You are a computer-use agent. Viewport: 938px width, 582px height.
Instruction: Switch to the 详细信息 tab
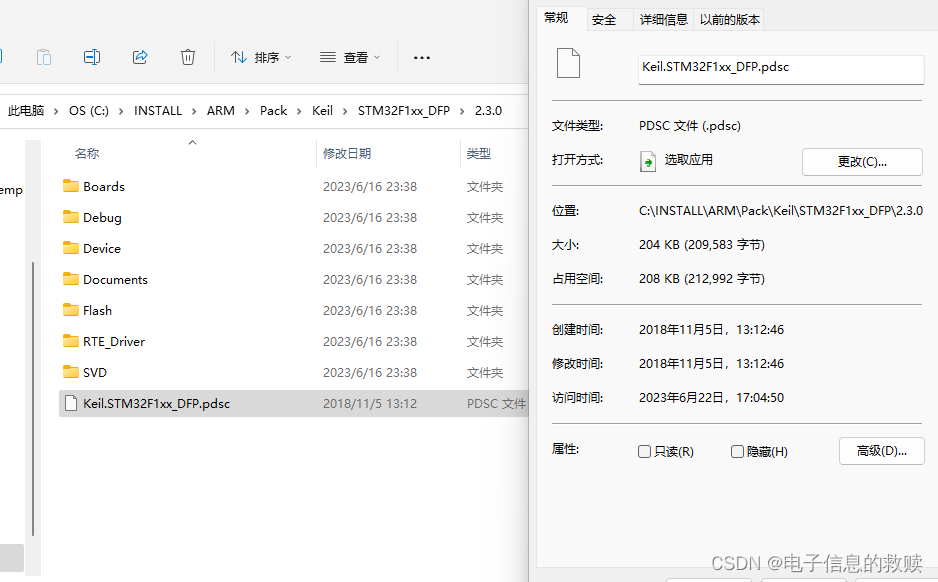coord(663,19)
